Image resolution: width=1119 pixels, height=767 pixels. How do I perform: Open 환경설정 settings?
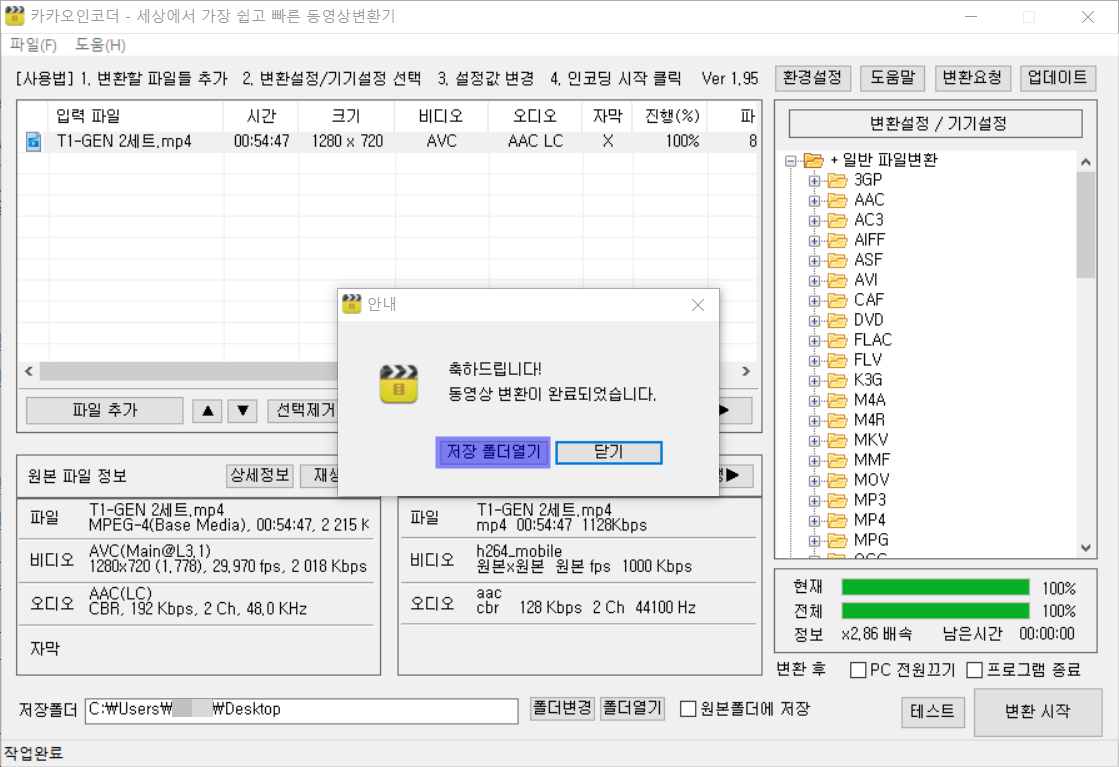pos(812,78)
